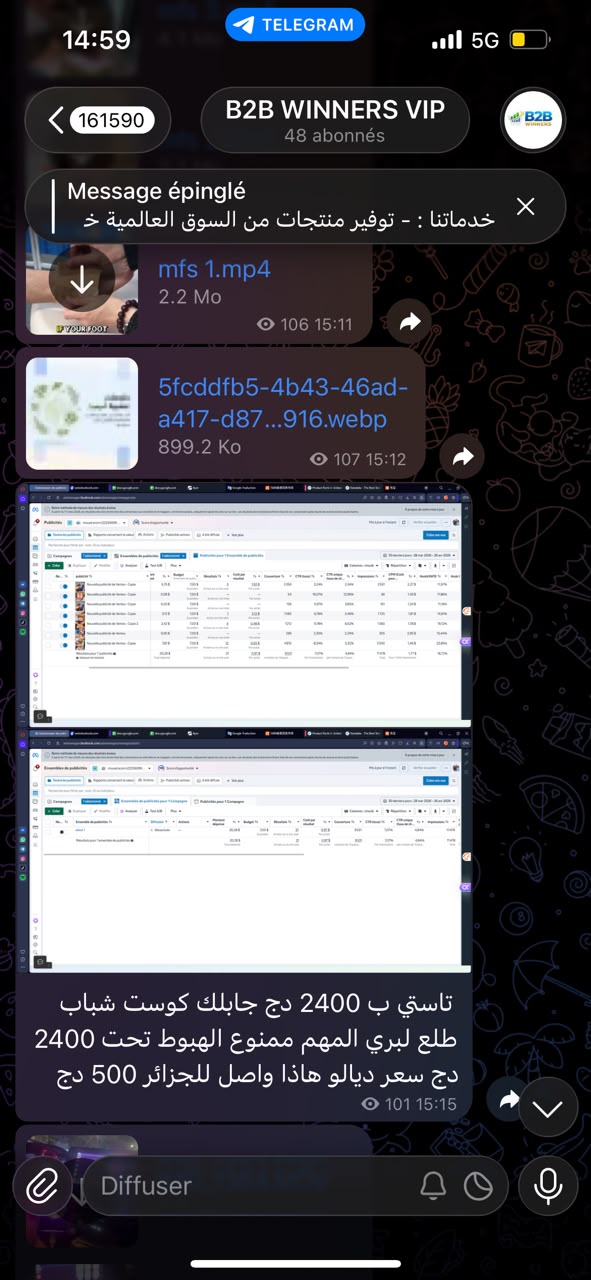591x1280 pixels.
Task: Tap the '2.2 Mo' file size label
Action: pos(190,297)
